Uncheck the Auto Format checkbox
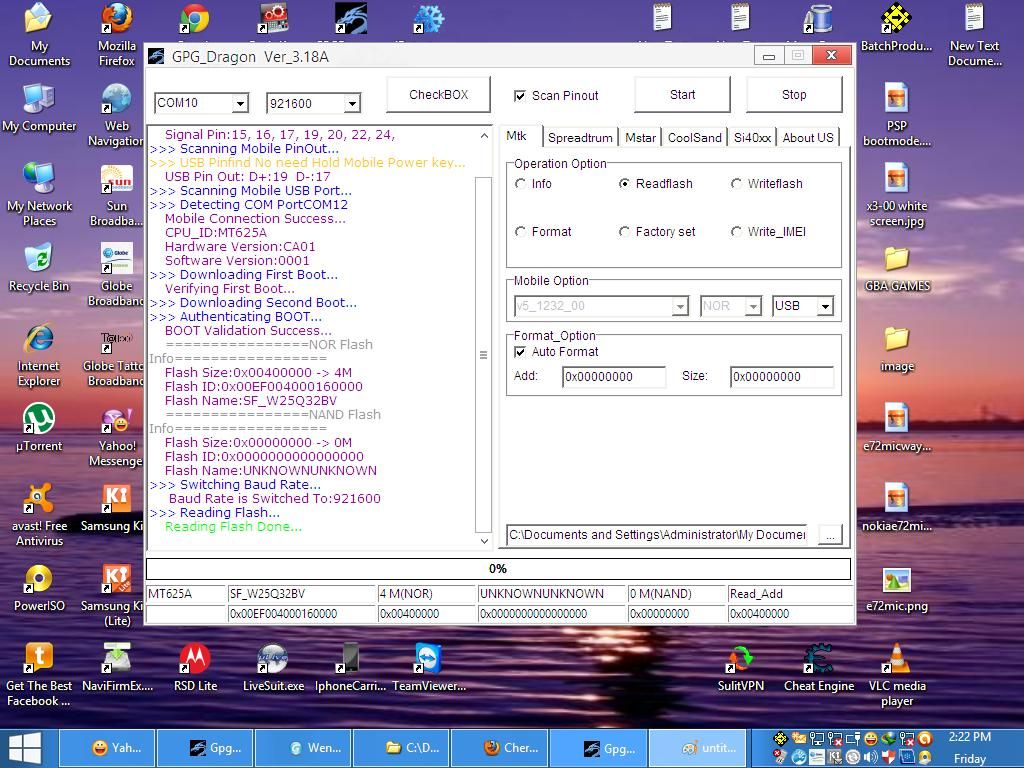This screenshot has height=768, width=1024. click(x=520, y=352)
